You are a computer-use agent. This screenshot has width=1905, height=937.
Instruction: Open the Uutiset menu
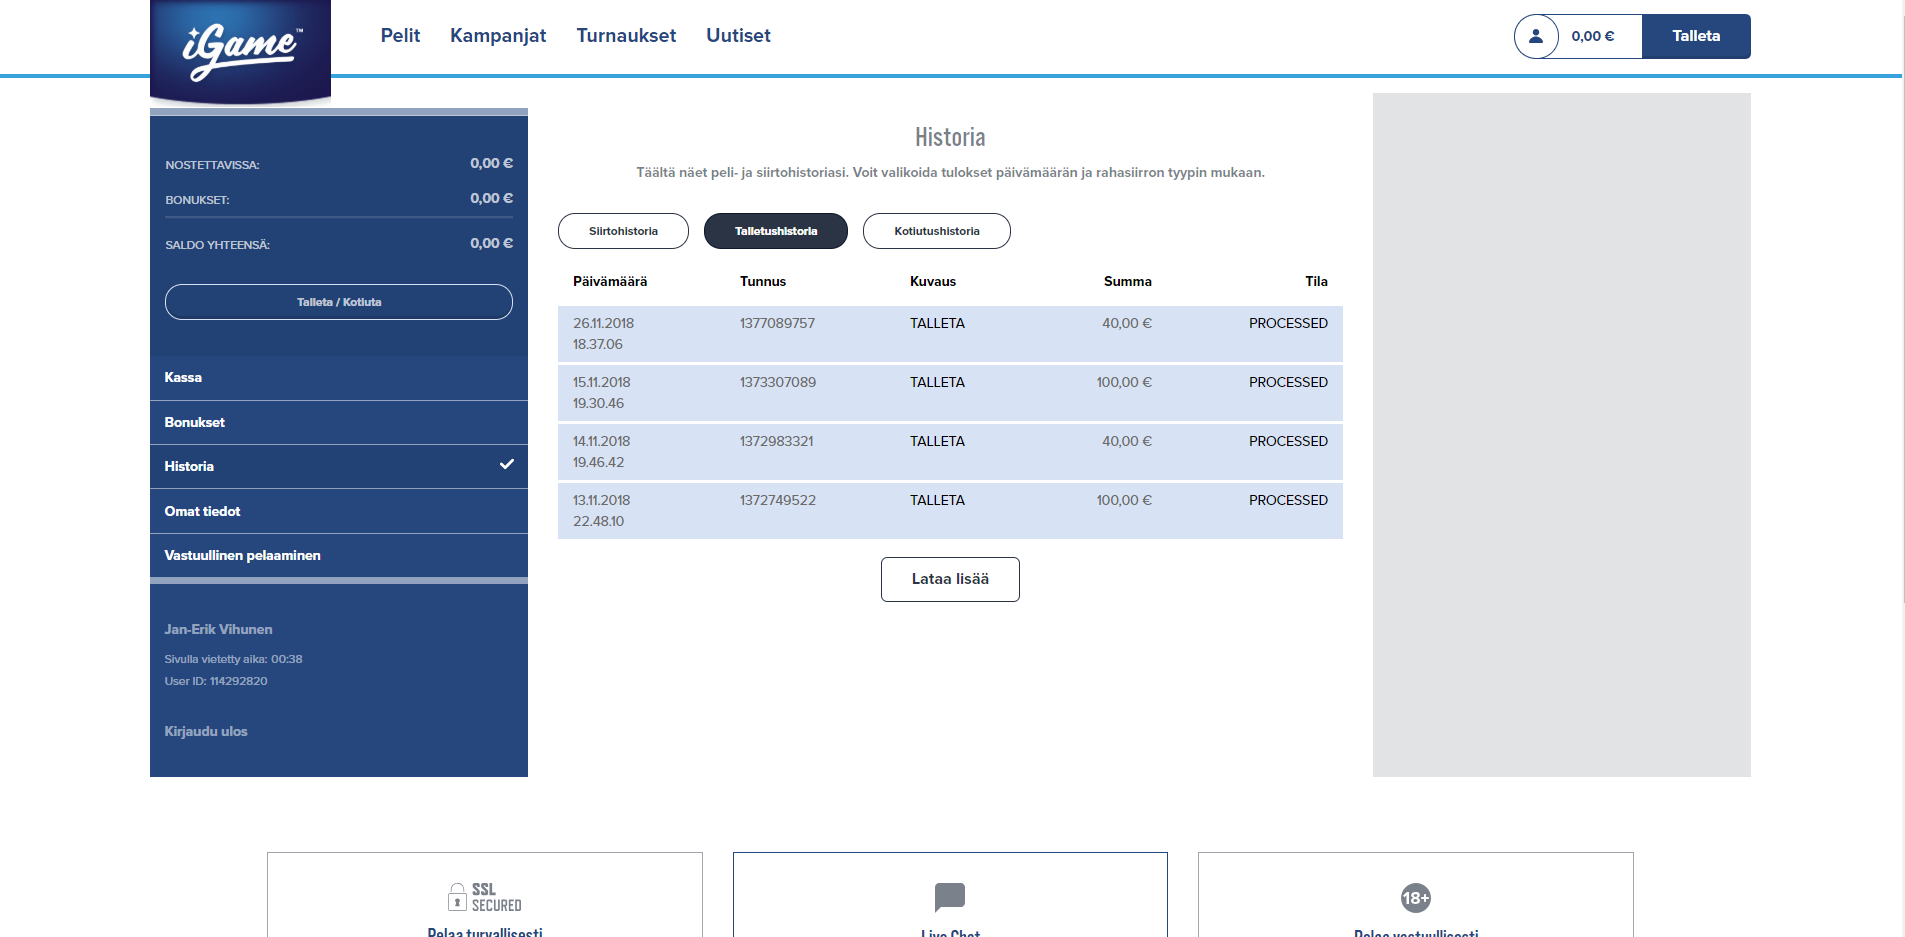click(x=738, y=35)
